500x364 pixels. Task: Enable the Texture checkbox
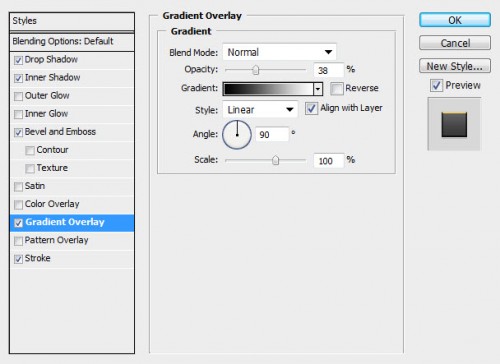pyautogui.click(x=30, y=168)
